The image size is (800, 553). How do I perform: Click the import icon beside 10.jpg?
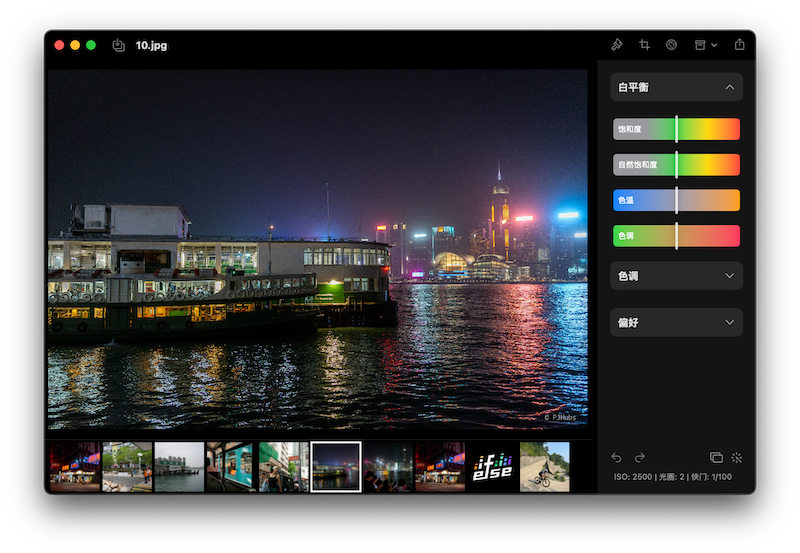pos(119,45)
